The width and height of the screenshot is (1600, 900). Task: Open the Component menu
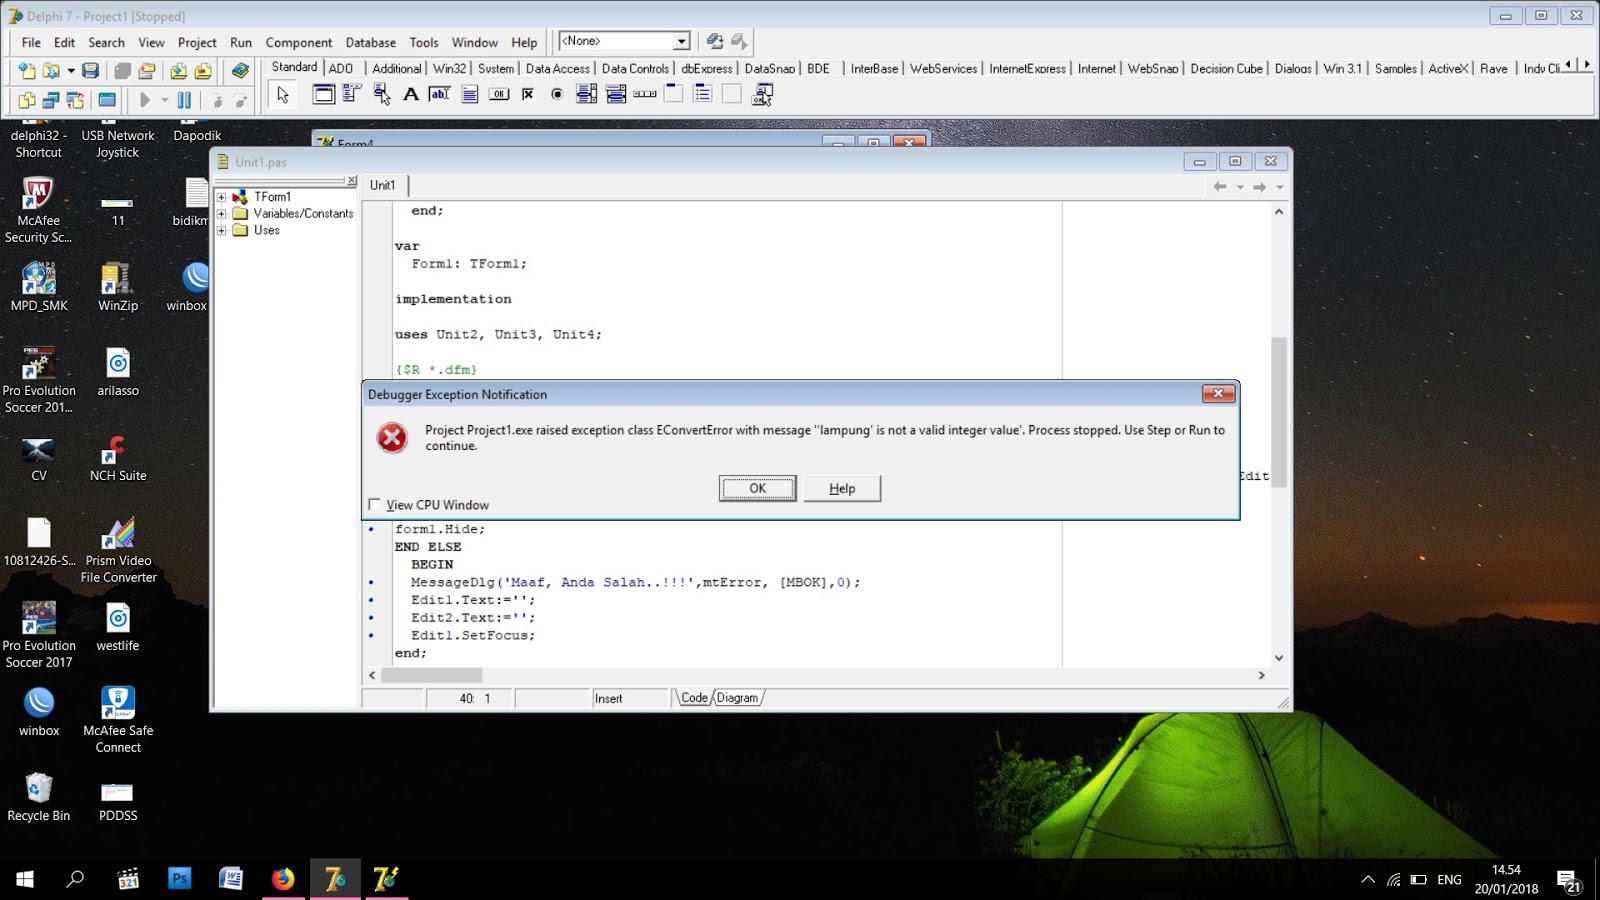click(298, 42)
